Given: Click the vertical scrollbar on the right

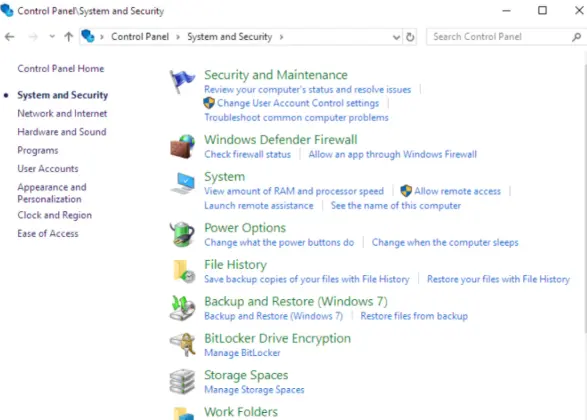Looking at the screenshot, I should click(x=585, y=198).
